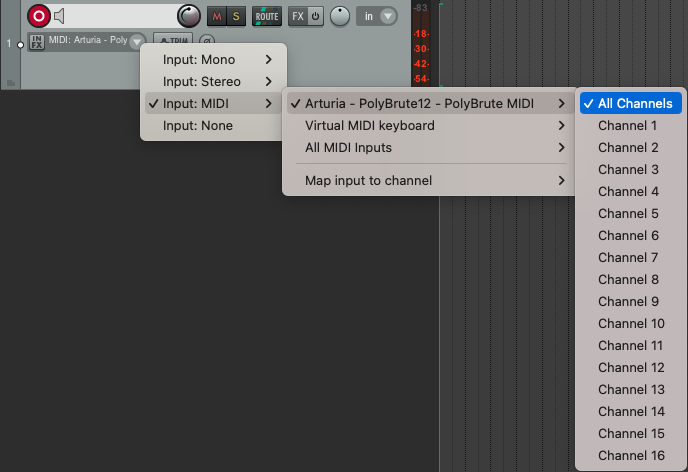Viewport: 688px width, 472px height.
Task: Toggle record monitoring speaker icon
Action: pyautogui.click(x=59, y=16)
